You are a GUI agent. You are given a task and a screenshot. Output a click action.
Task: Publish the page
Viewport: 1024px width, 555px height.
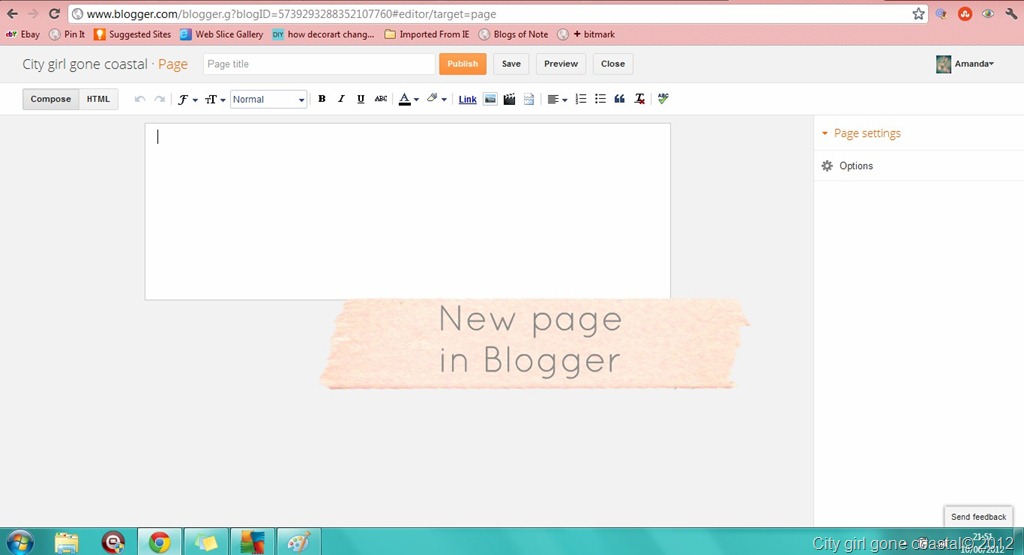(462, 64)
